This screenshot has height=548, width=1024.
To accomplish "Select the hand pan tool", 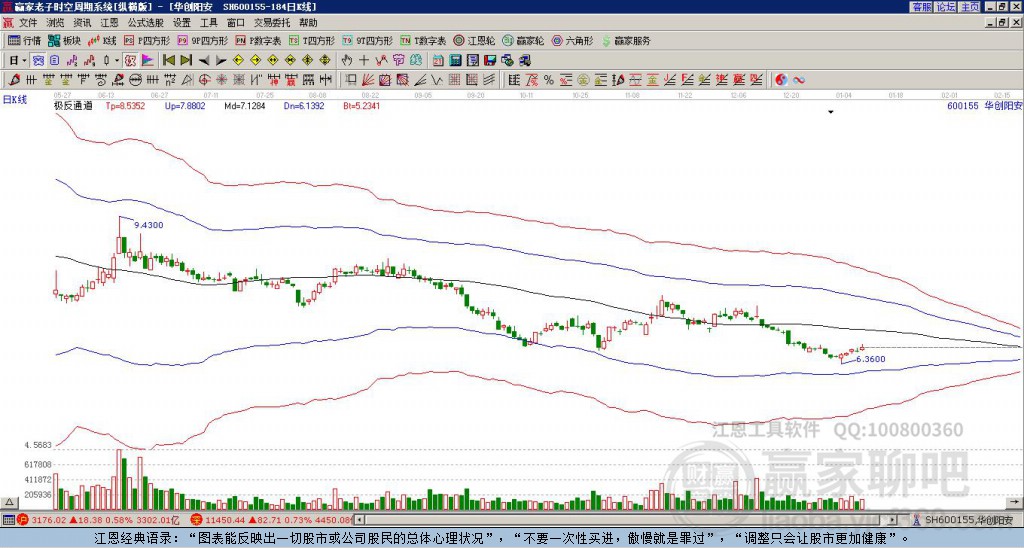I will [347, 61].
